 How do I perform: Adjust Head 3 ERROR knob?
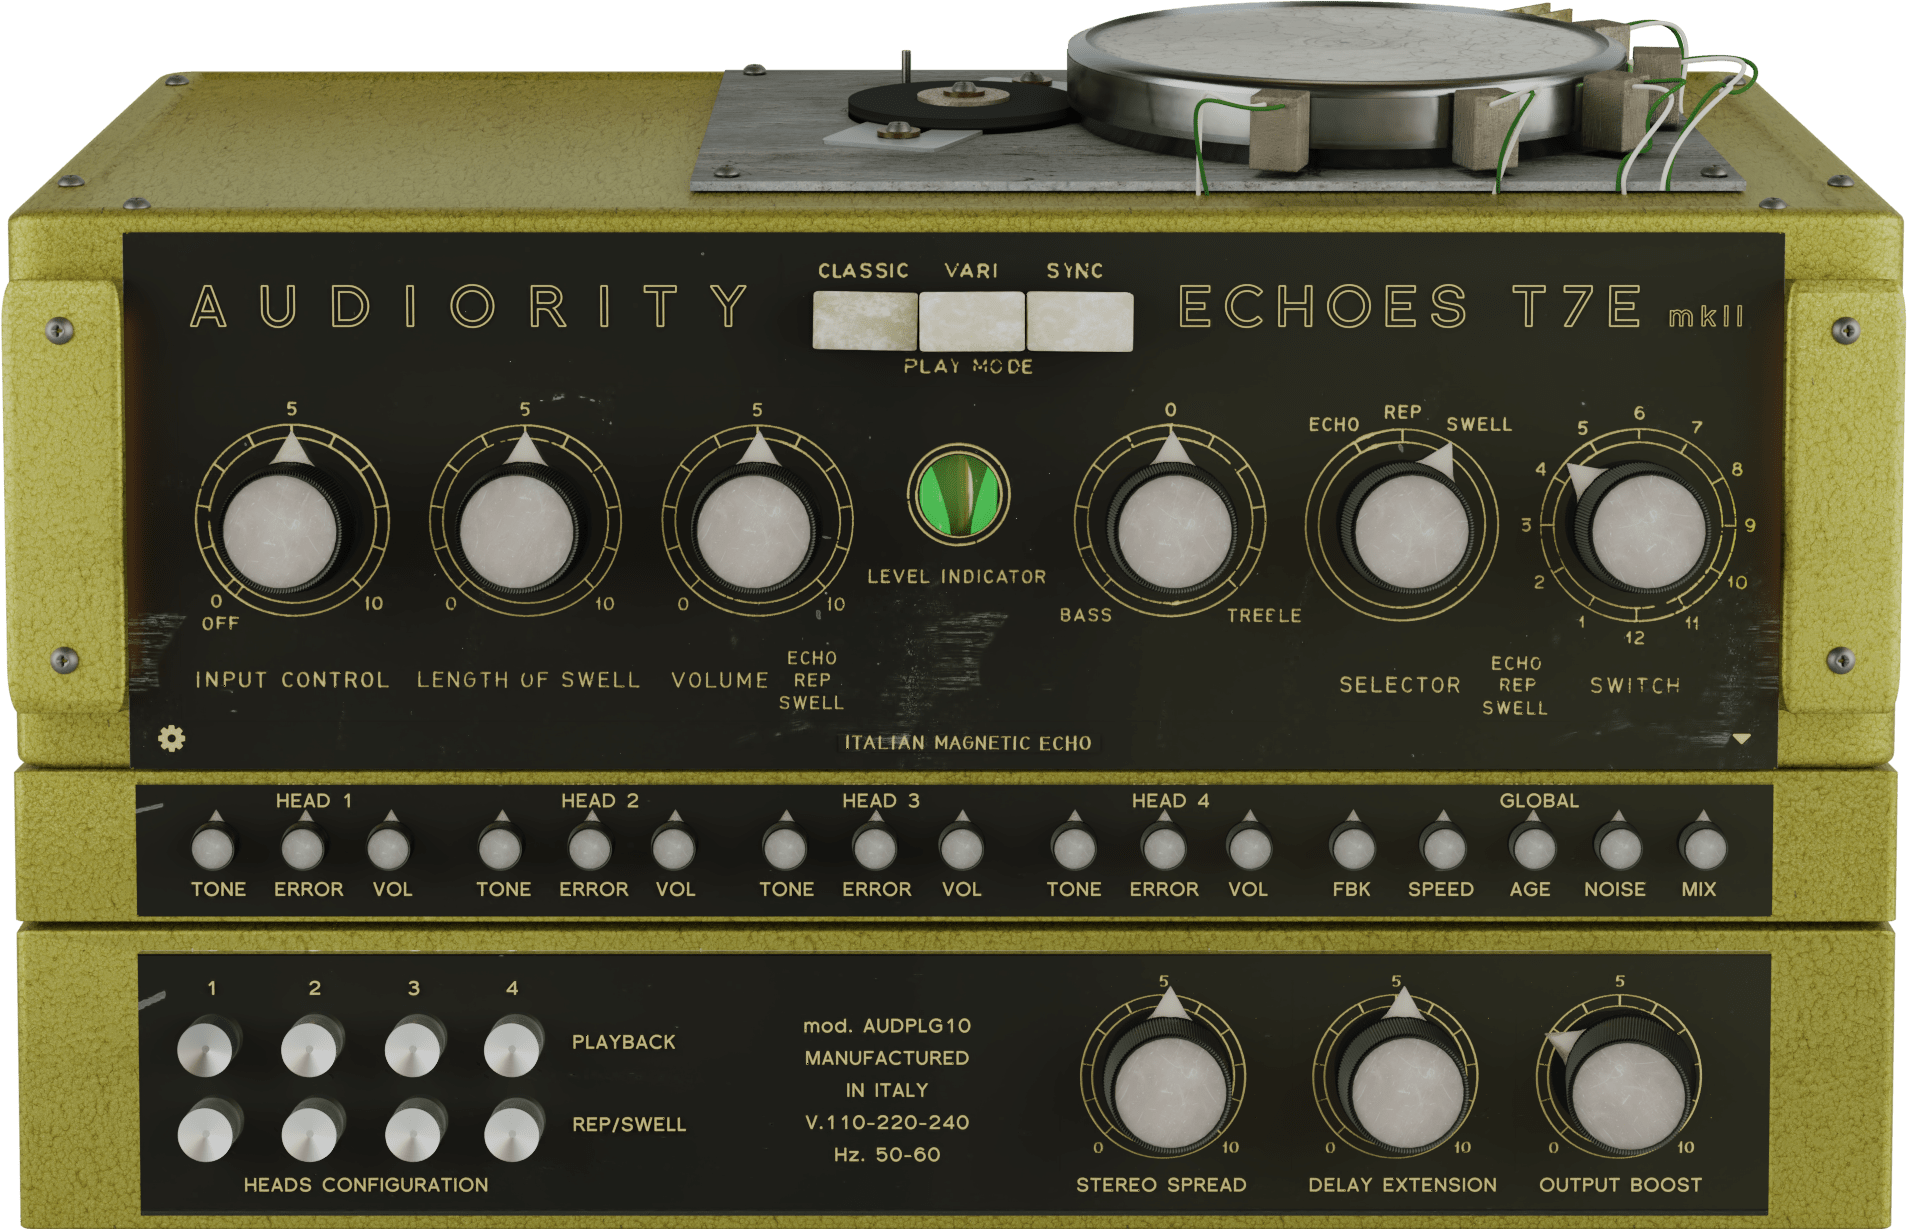[875, 846]
